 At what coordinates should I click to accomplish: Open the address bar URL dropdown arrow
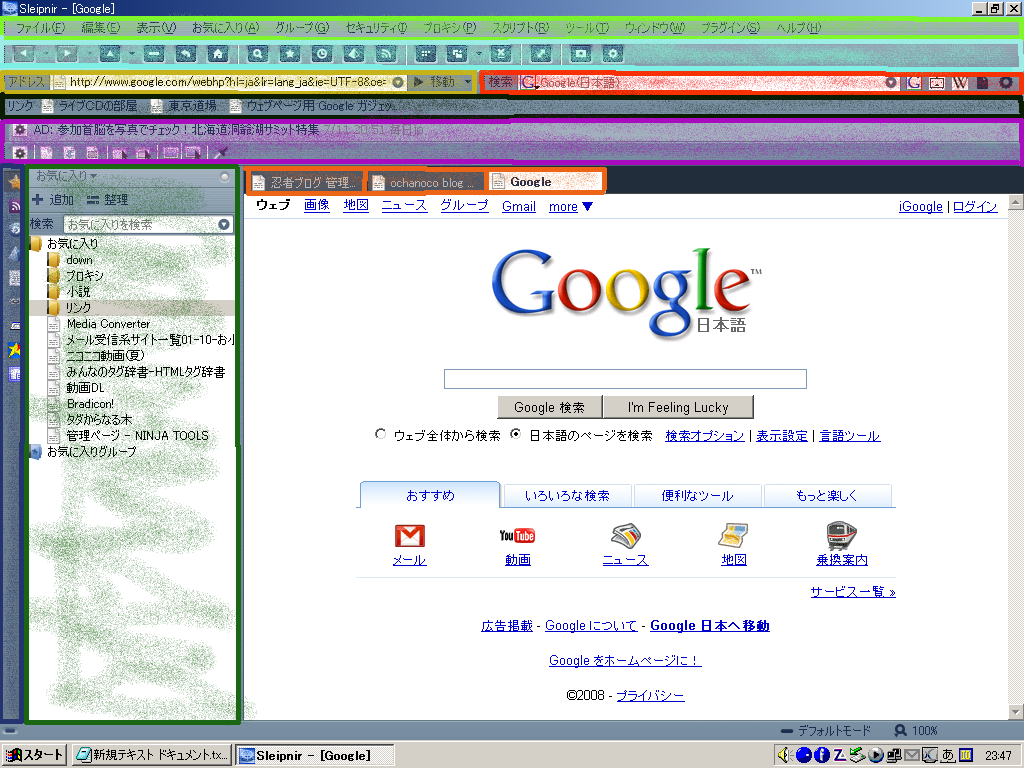(398, 82)
